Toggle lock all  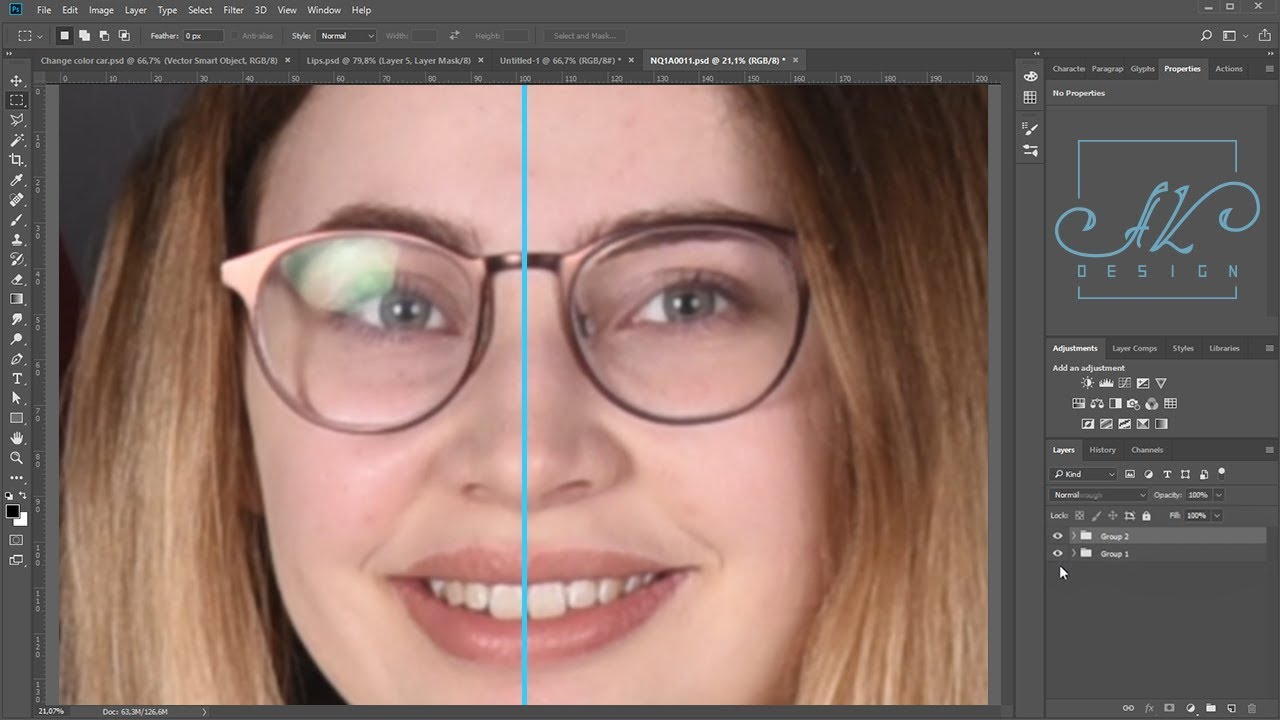(1146, 516)
